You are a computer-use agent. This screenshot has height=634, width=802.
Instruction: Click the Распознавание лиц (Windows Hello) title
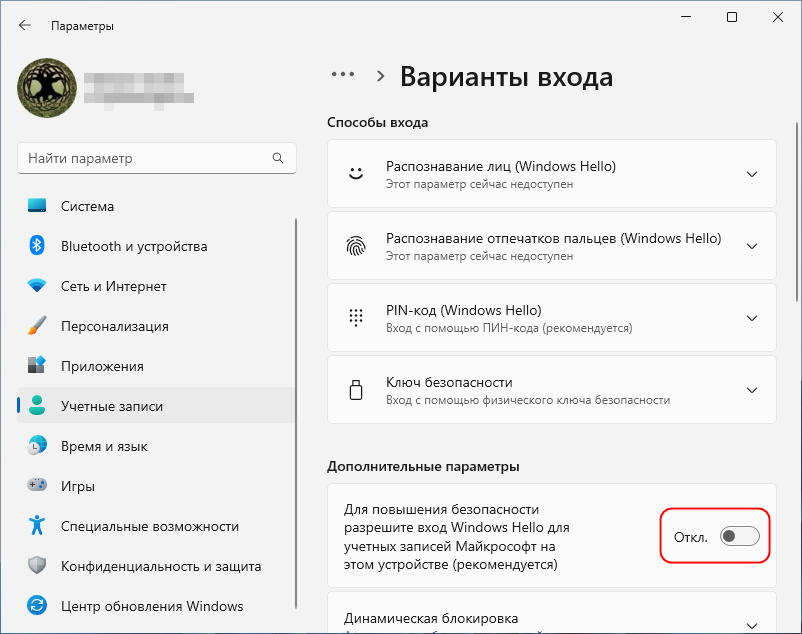pos(501,166)
